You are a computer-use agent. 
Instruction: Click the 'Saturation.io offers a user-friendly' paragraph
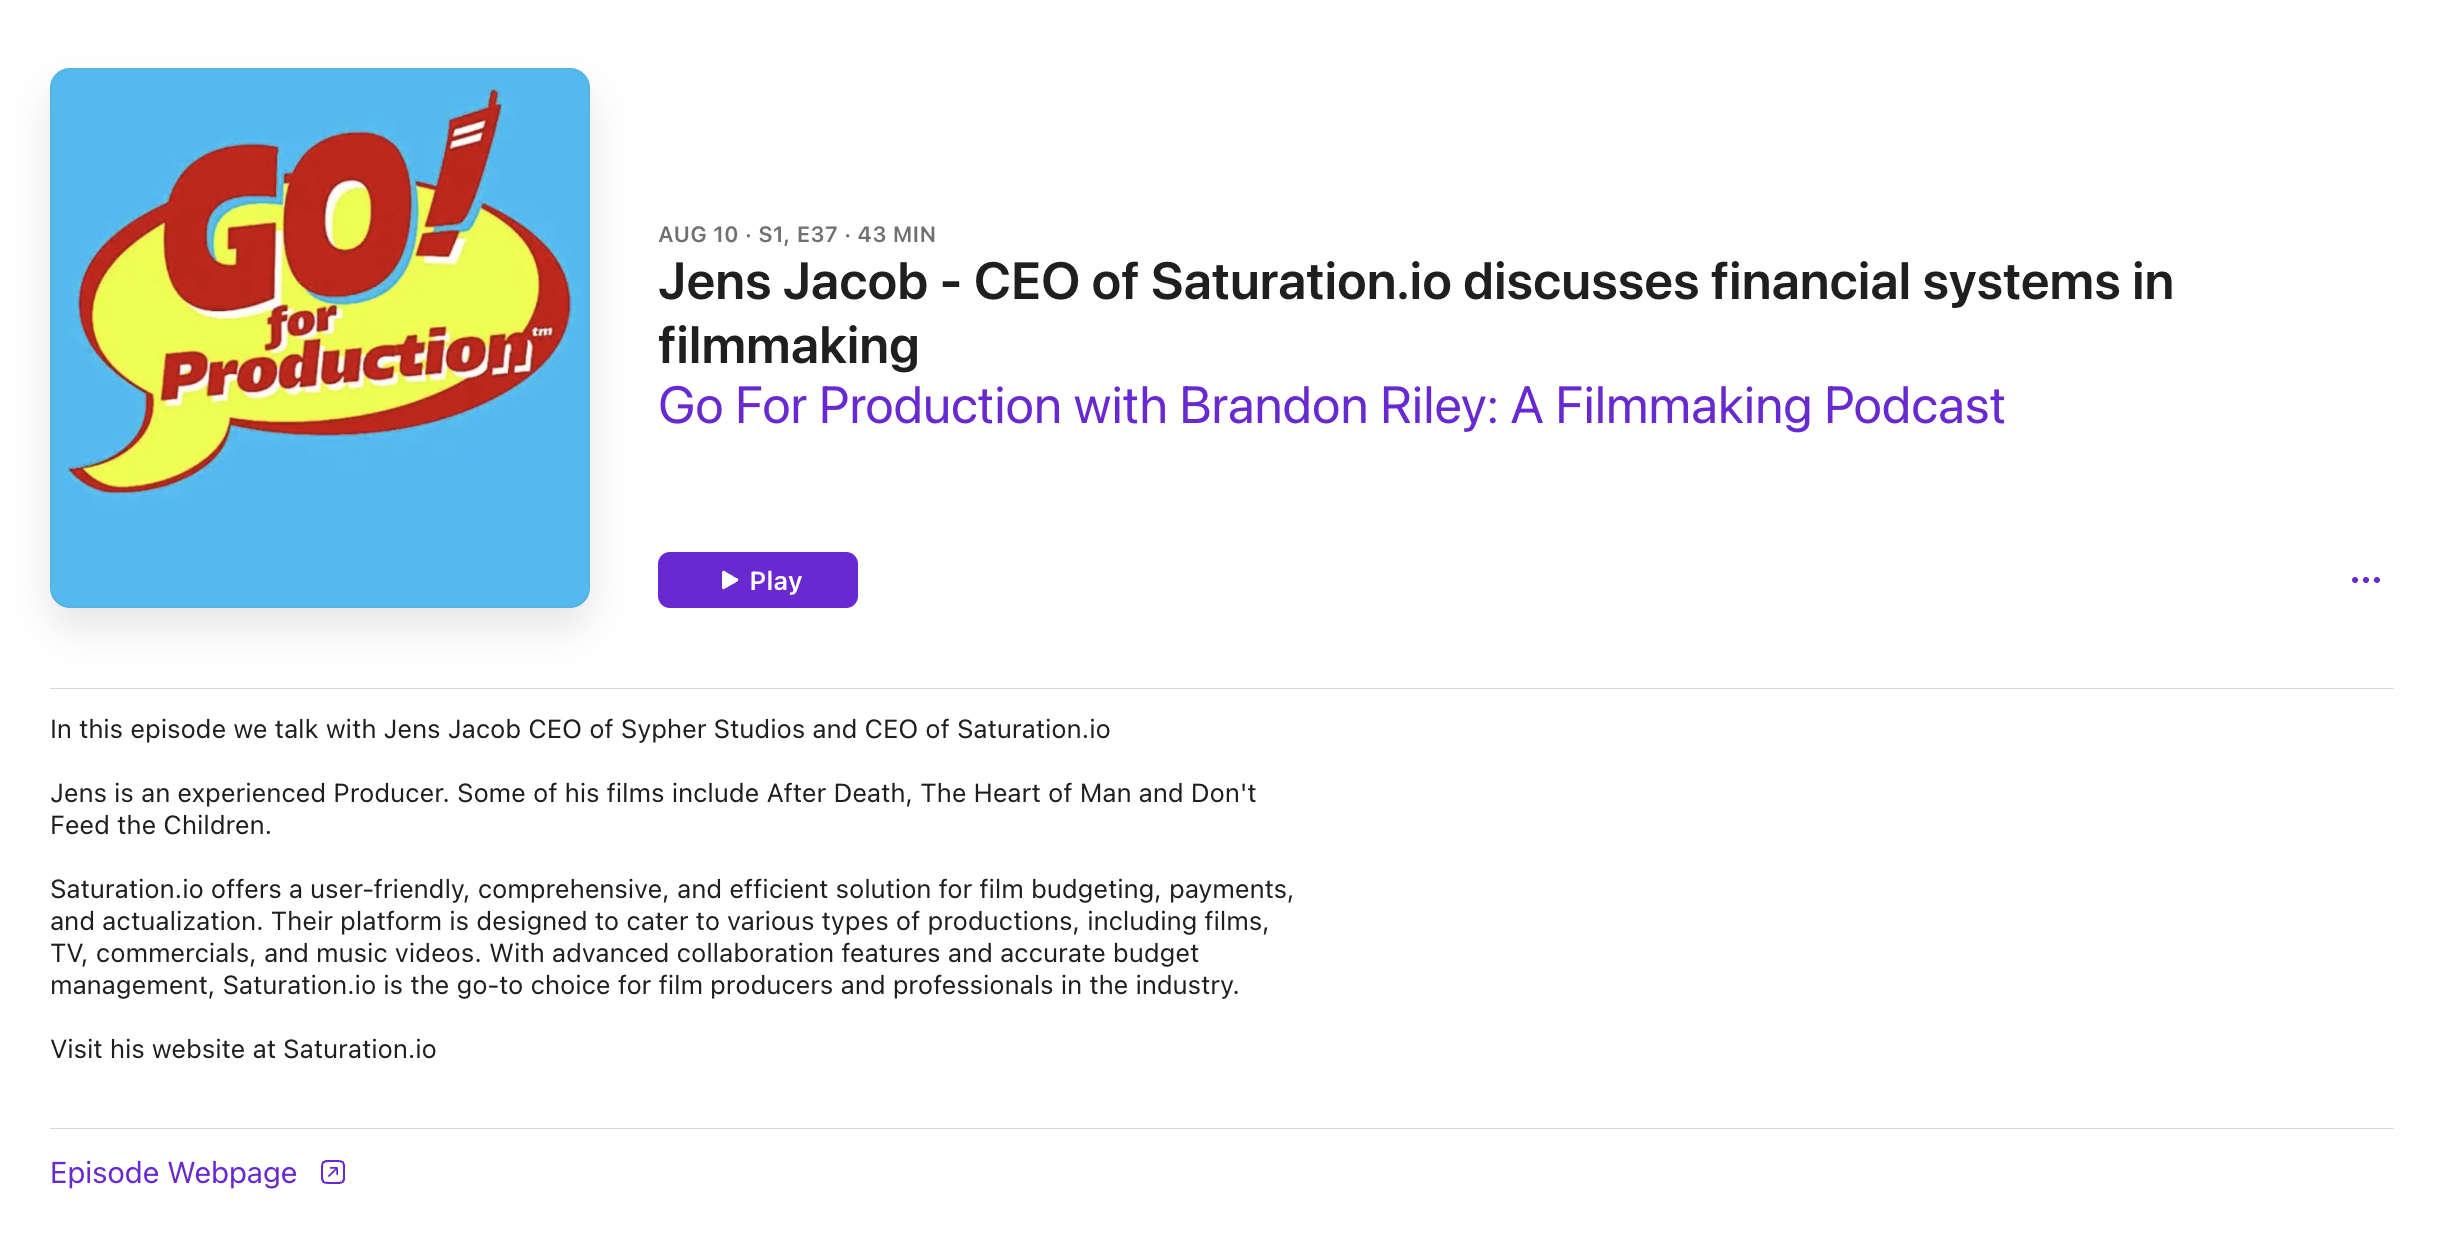(670, 937)
